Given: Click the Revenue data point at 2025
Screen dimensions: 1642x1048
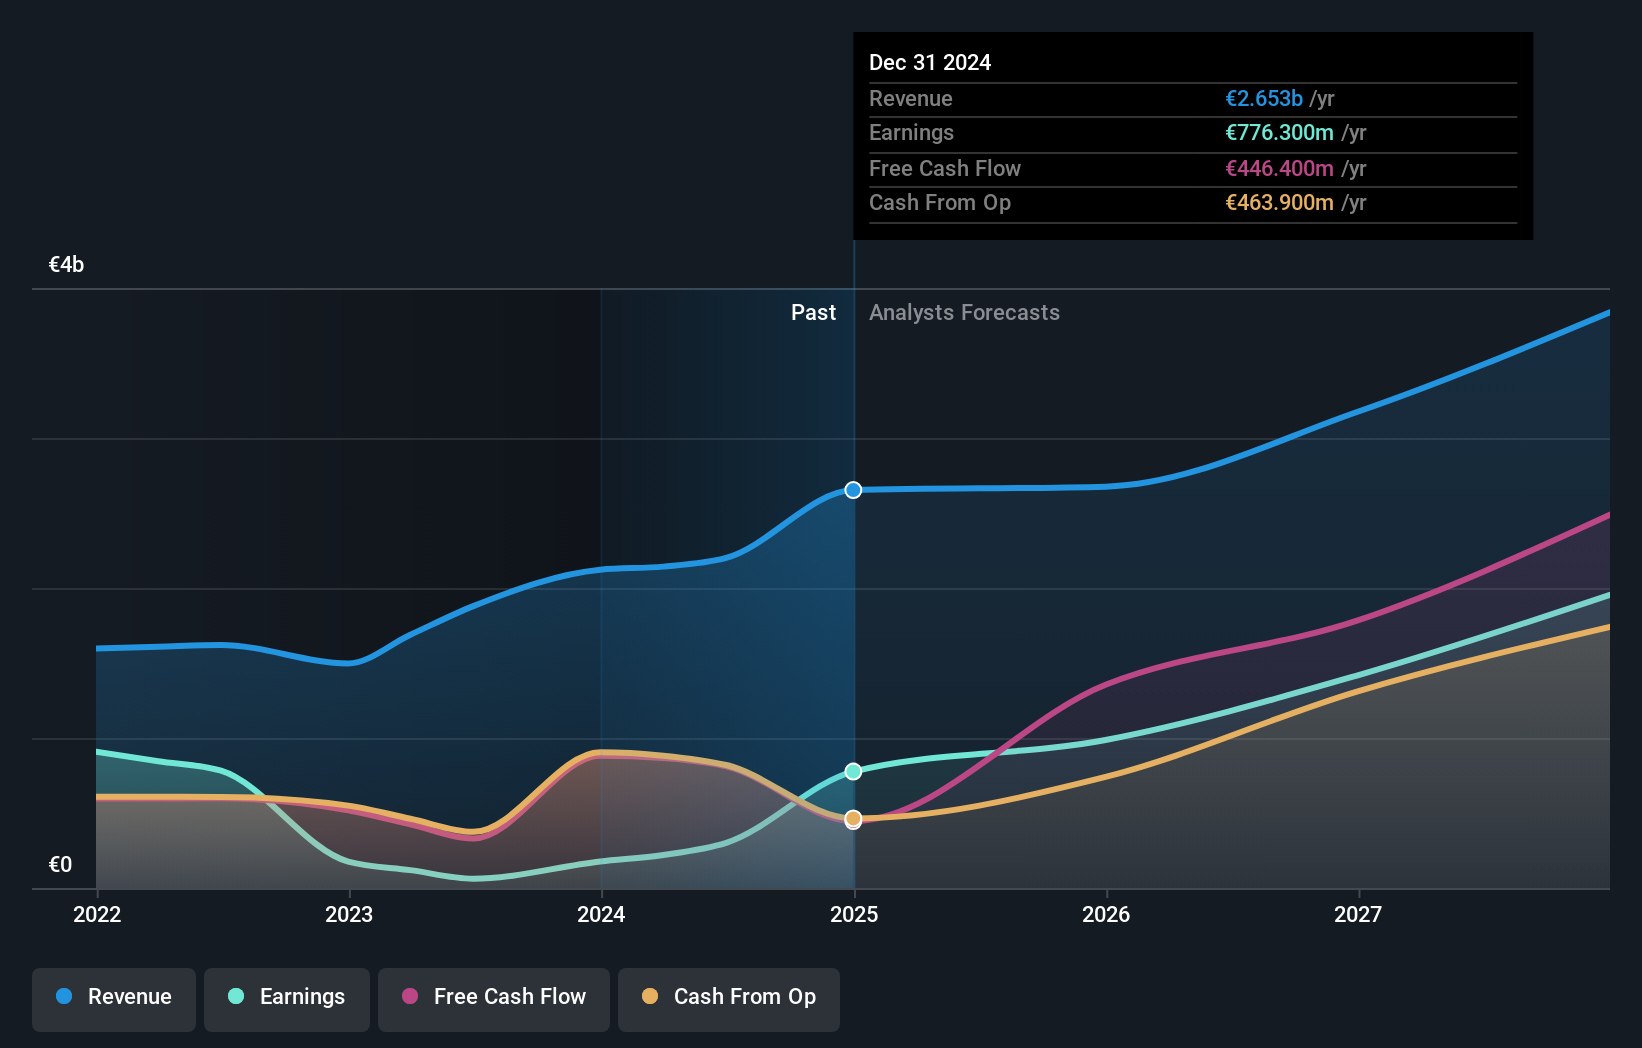Looking at the screenshot, I should (853, 490).
